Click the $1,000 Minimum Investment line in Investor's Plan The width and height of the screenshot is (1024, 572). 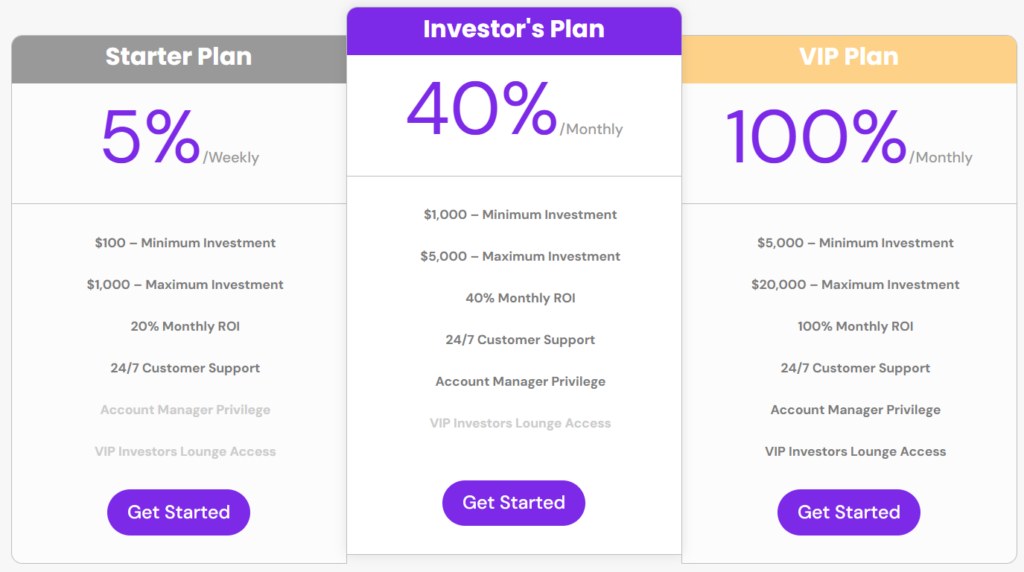[x=520, y=215]
